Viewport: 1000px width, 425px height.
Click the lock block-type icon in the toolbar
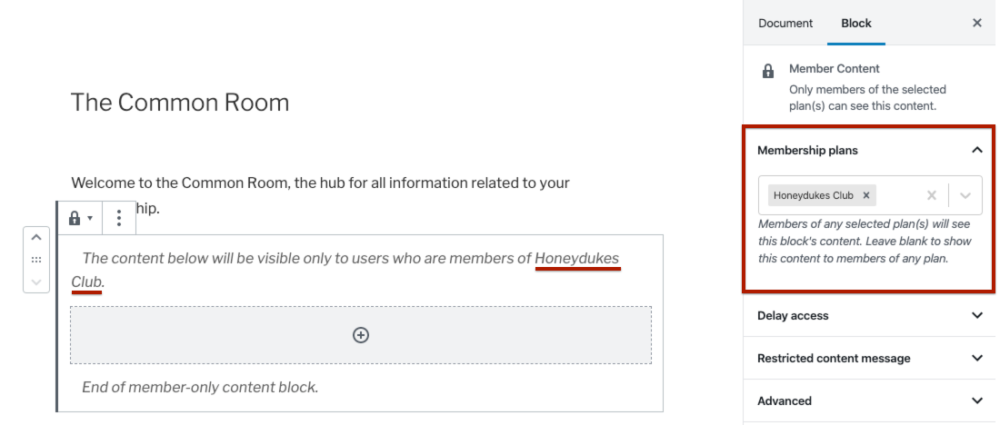(79, 218)
